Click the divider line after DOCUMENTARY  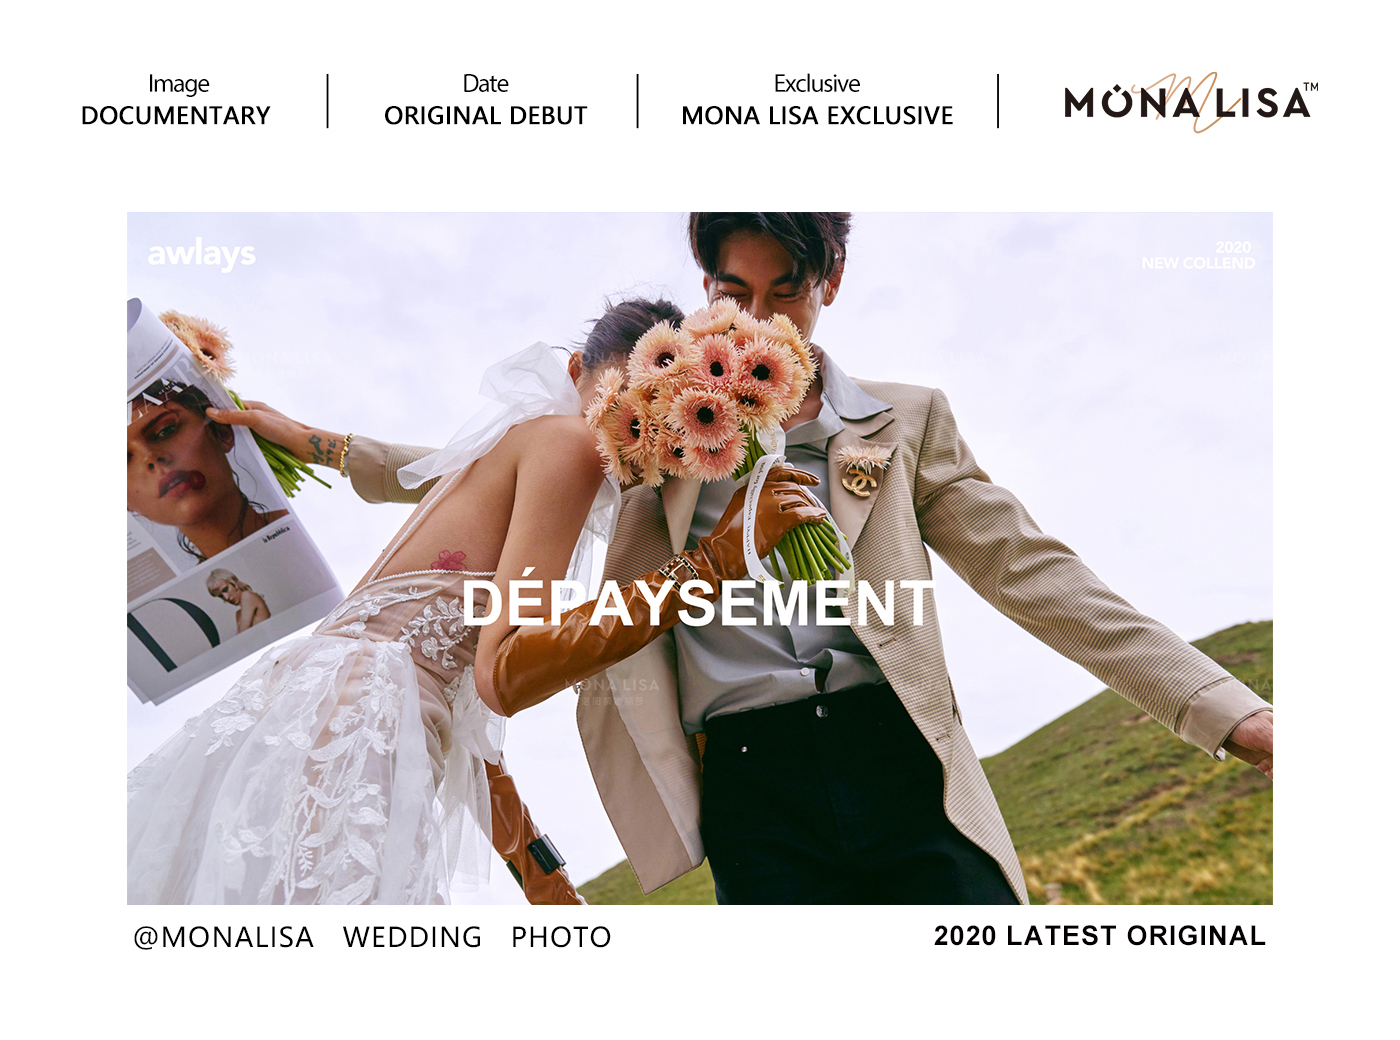click(x=327, y=100)
